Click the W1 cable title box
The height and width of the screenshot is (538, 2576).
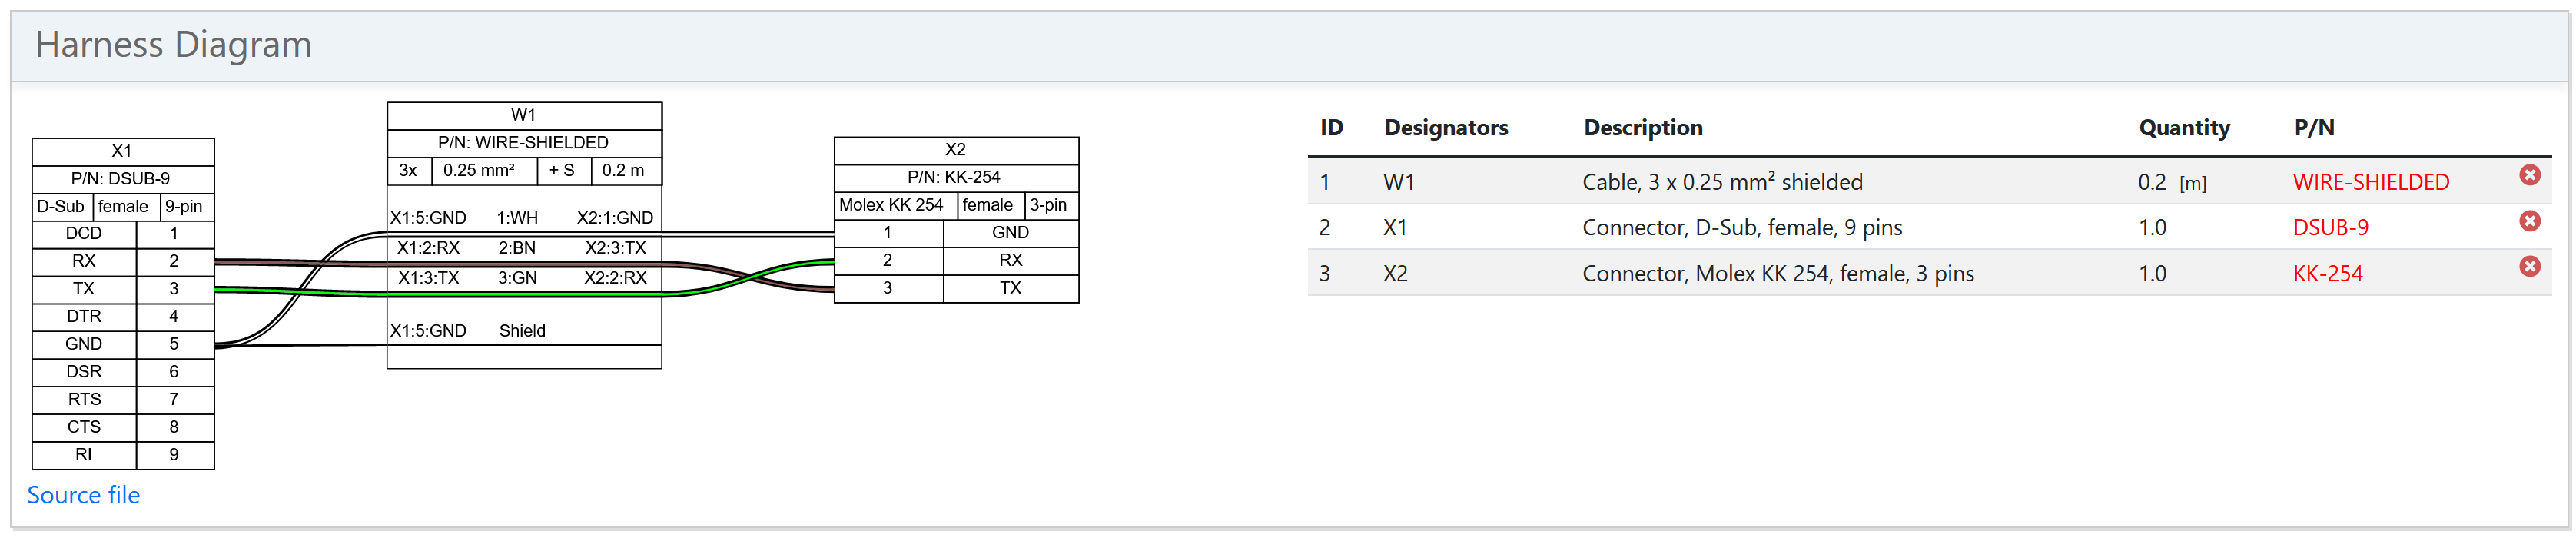click(523, 115)
